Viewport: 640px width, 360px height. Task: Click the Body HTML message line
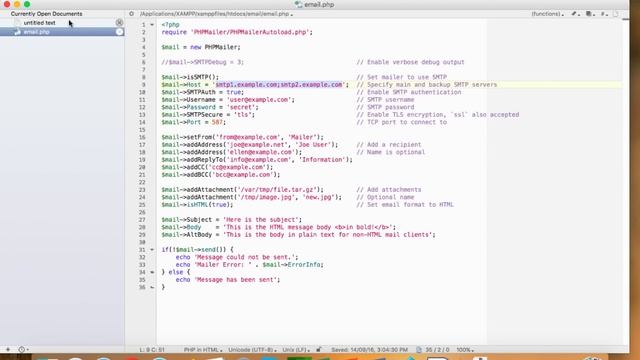[x=278, y=227]
